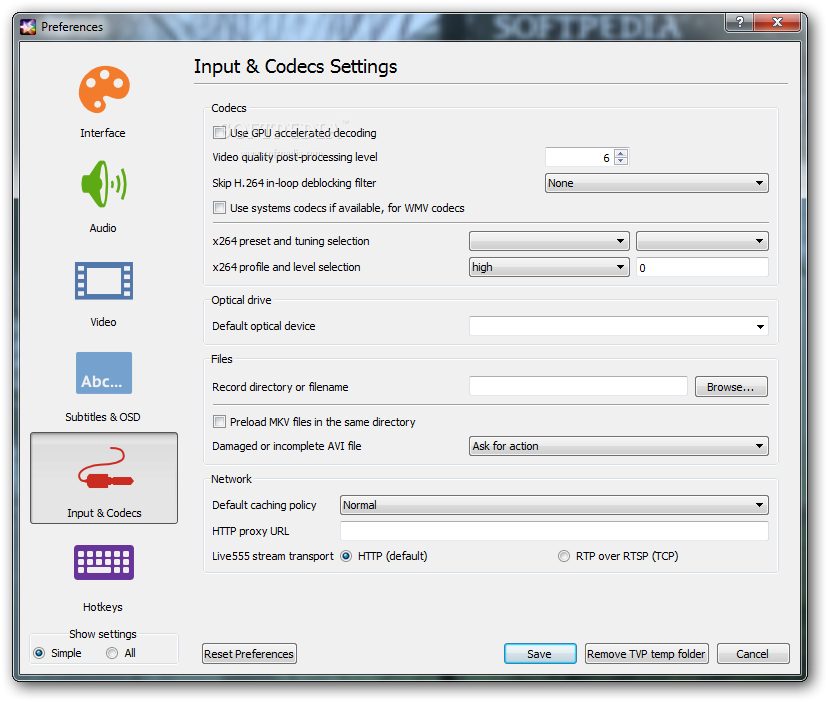Screen dimensions: 828x702
Task: Select HTTP (default) stream transport
Action: 346,556
